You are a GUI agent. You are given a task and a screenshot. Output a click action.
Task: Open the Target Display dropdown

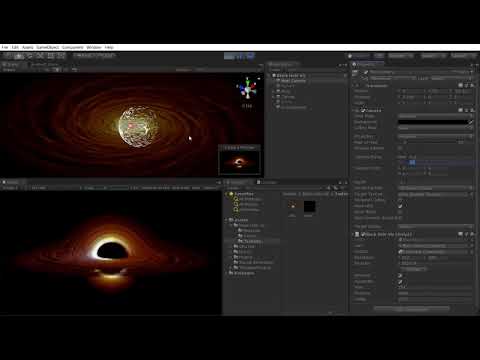(435, 227)
